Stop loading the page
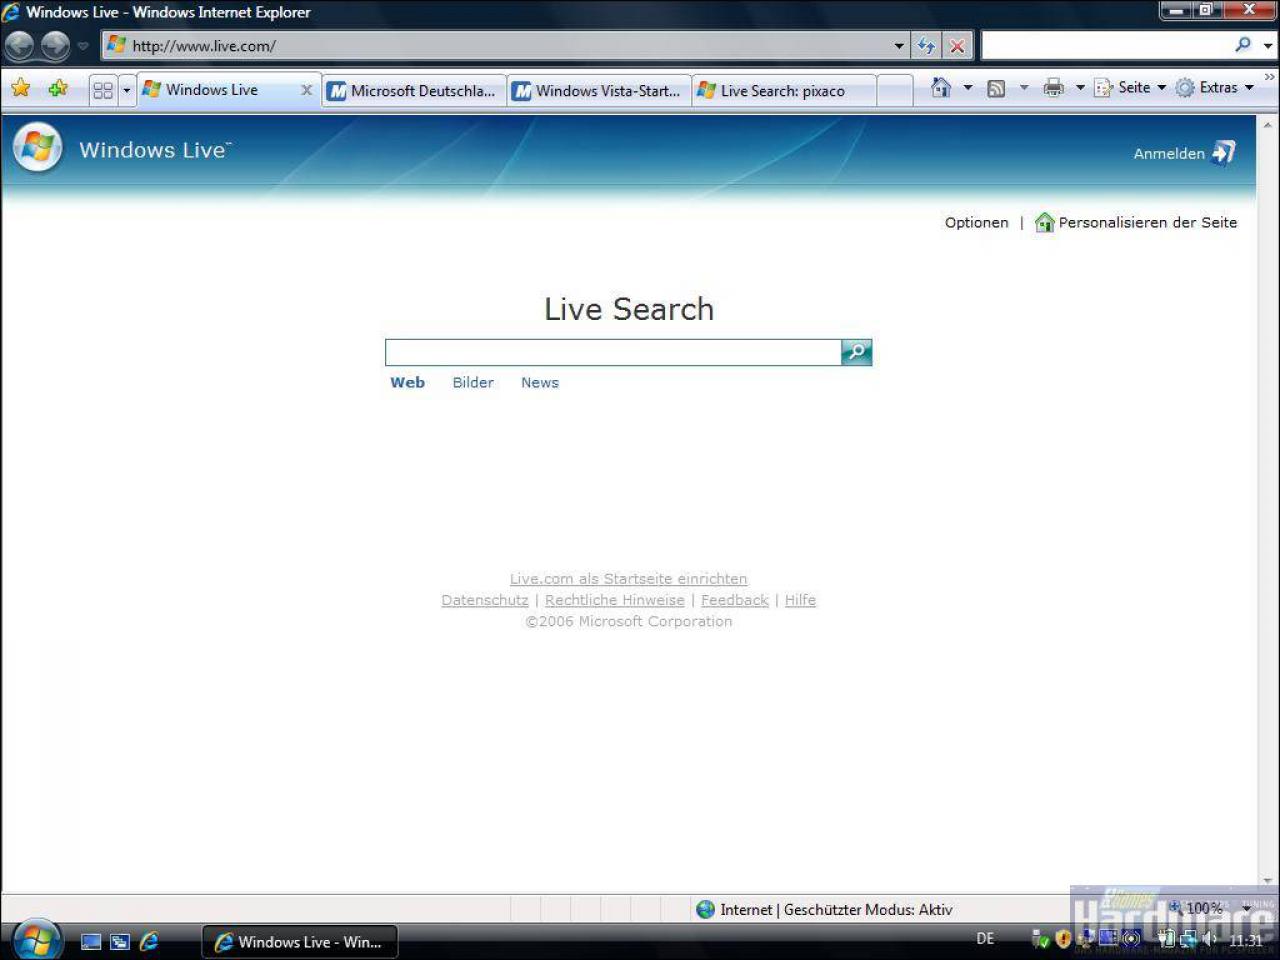 (957, 45)
